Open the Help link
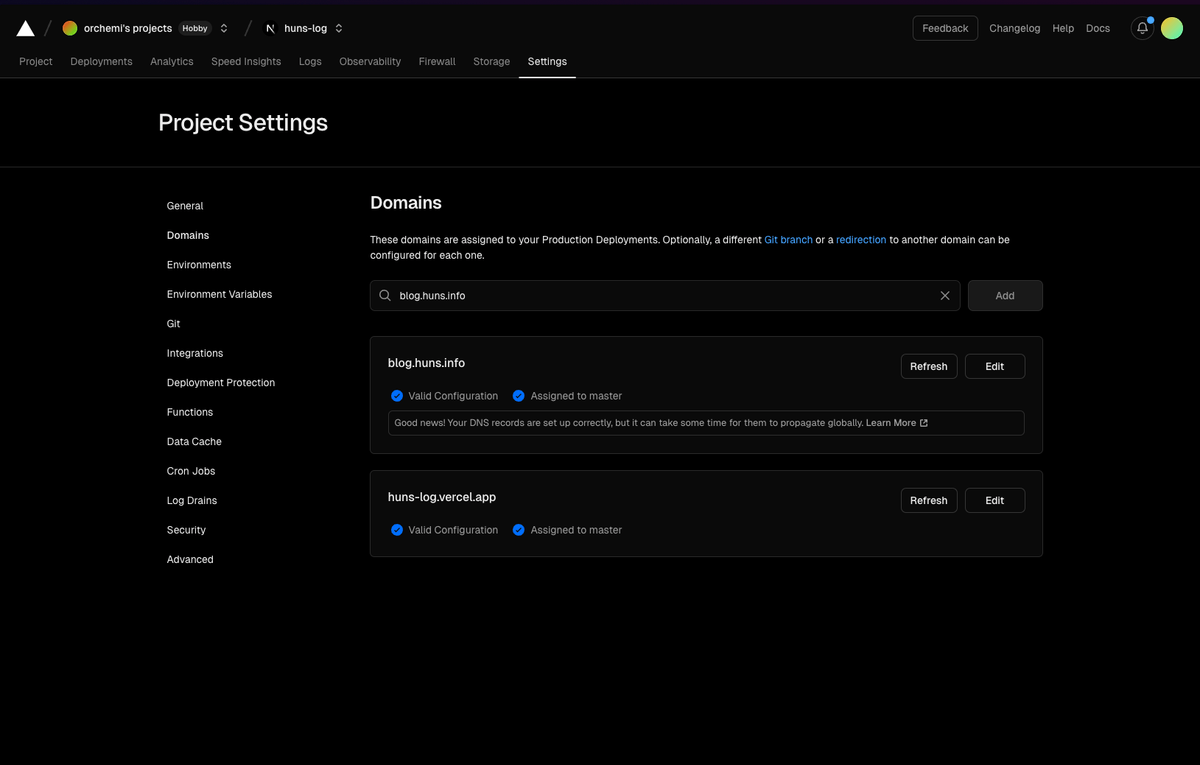 tap(1063, 28)
